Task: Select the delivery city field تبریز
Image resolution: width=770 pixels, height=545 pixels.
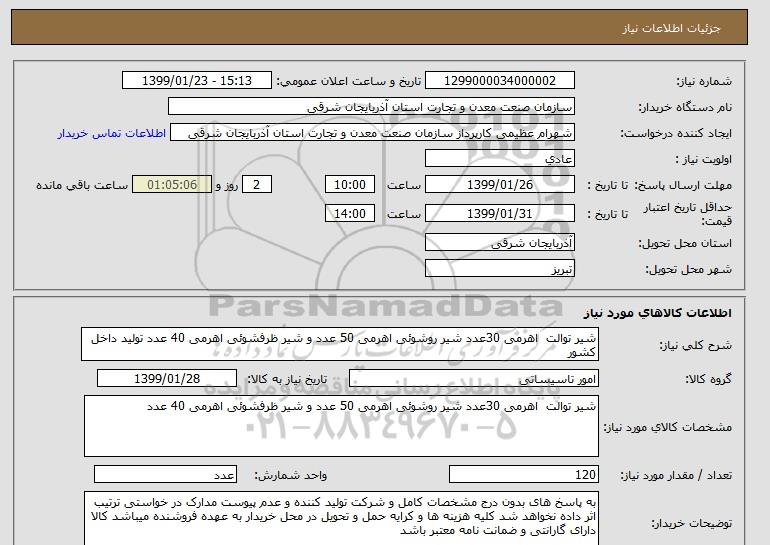Action: coord(500,269)
